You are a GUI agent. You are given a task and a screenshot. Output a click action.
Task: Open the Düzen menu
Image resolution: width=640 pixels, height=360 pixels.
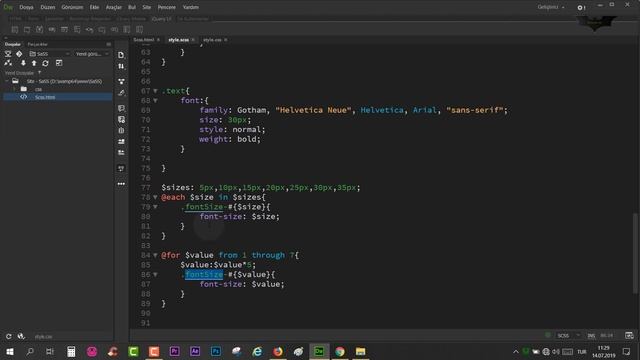48,7
